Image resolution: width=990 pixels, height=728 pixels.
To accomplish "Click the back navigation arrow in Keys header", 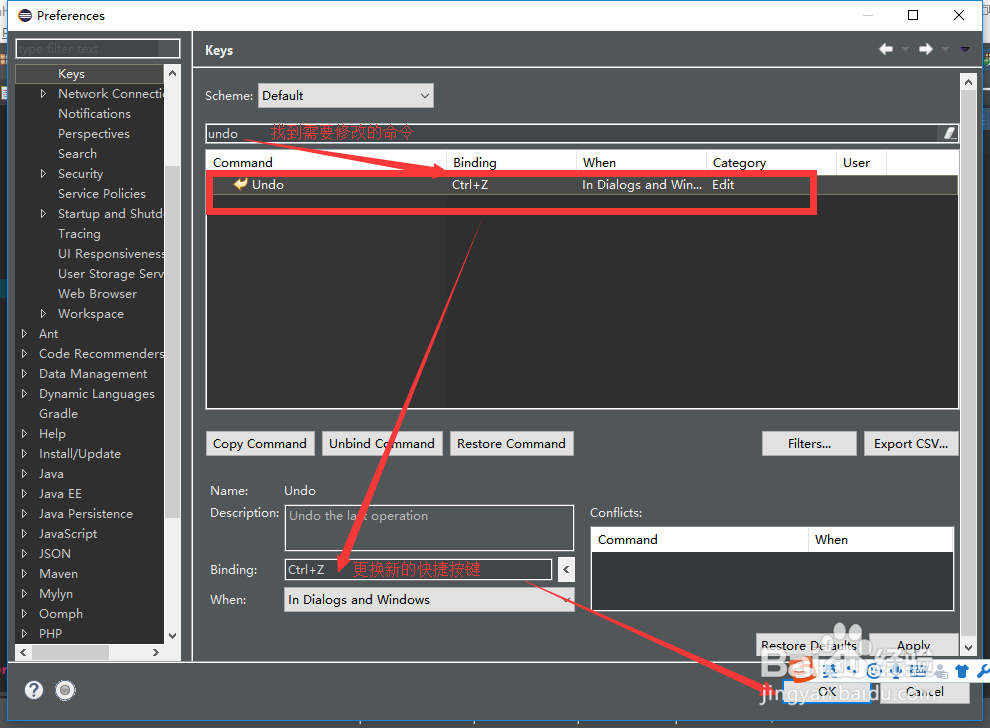I will click(x=886, y=49).
